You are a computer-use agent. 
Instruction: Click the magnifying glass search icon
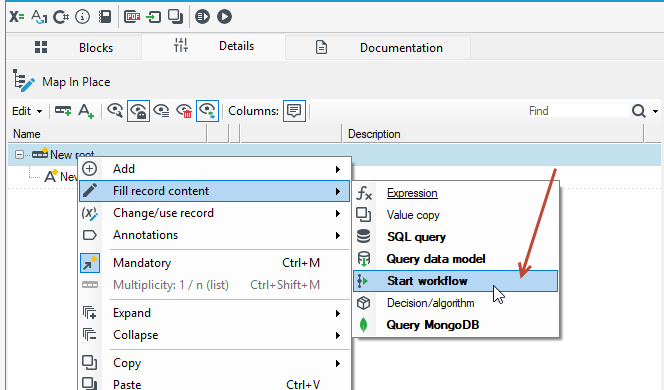coord(639,111)
